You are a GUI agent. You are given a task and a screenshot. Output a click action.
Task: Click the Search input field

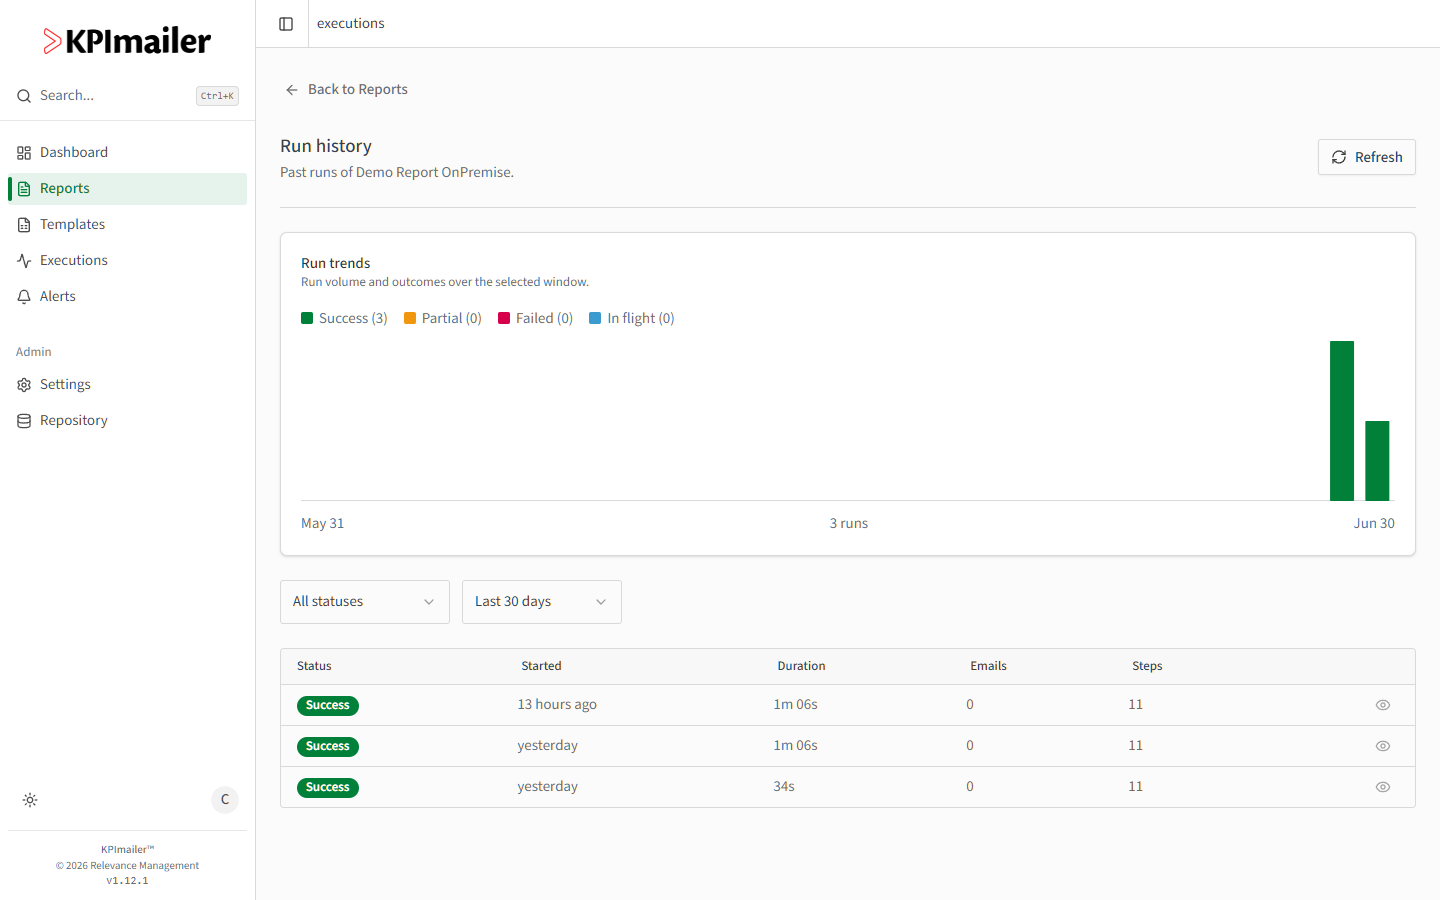coord(127,96)
